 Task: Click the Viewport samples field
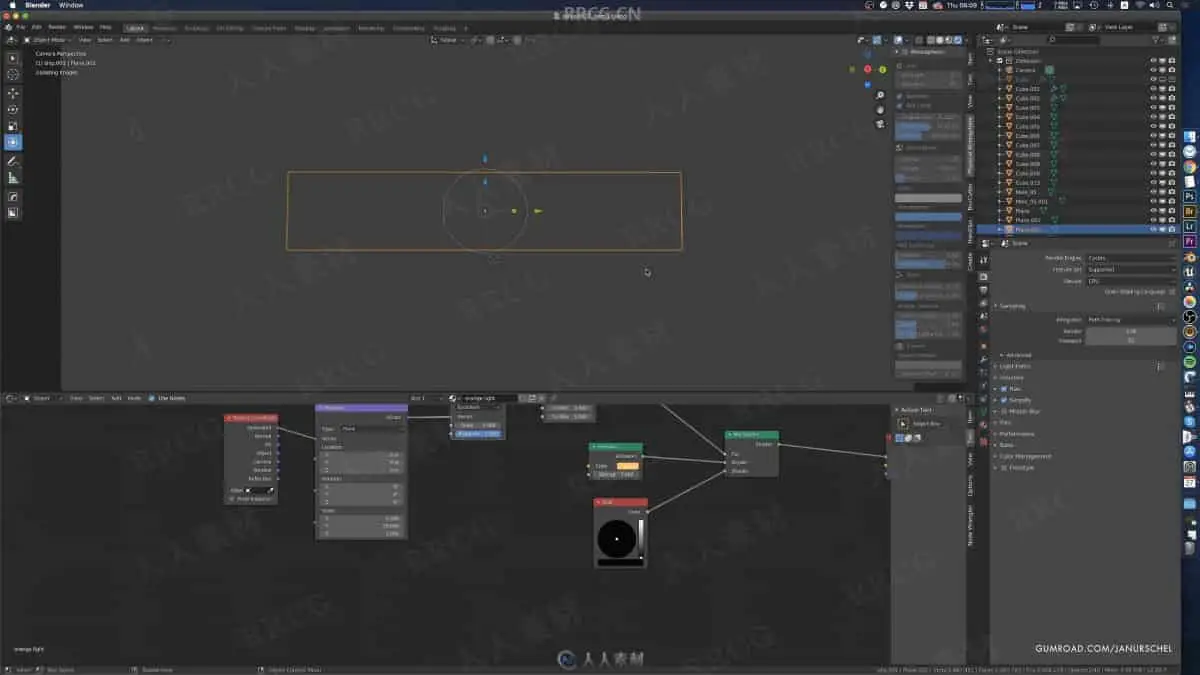tap(1131, 340)
